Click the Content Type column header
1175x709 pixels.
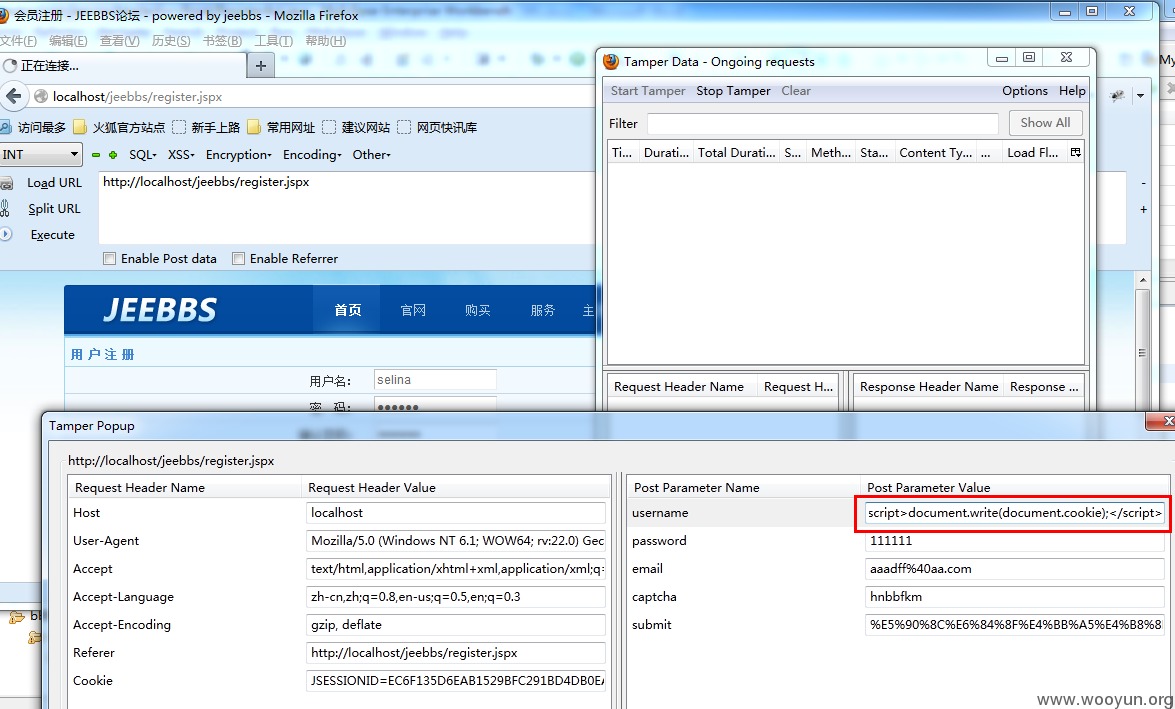click(935, 152)
